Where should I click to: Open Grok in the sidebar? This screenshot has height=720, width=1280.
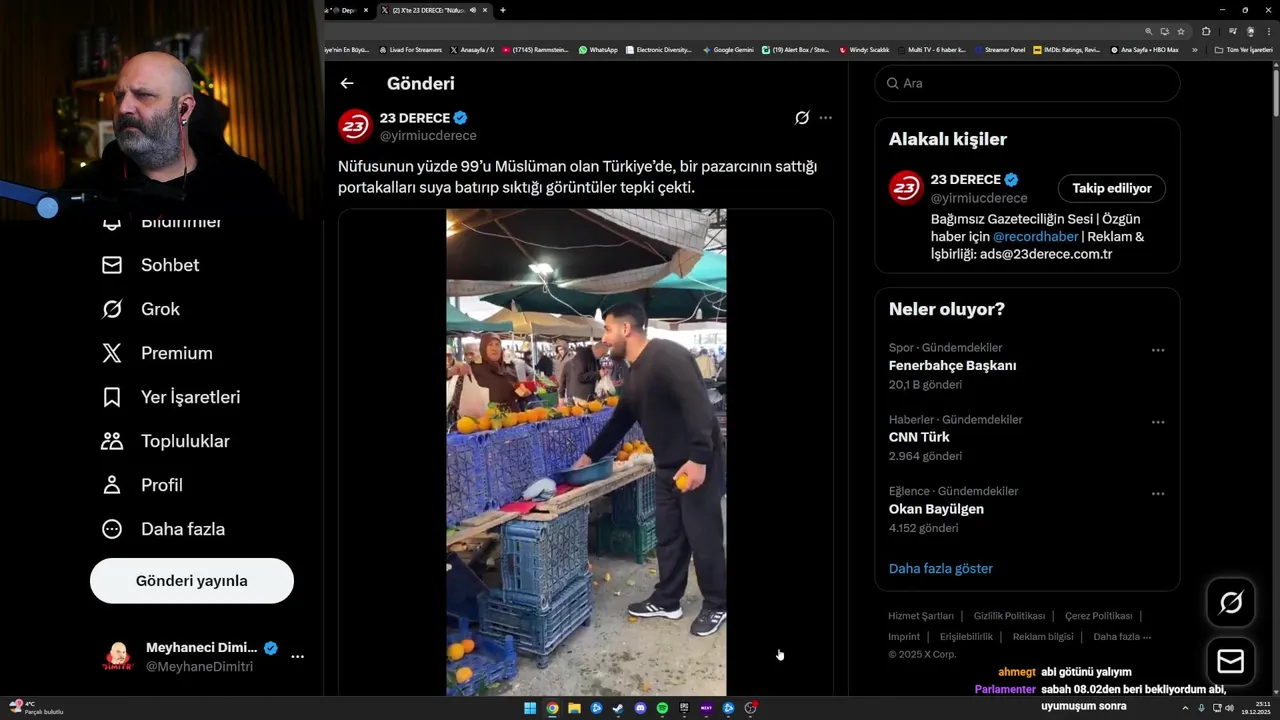click(141, 309)
